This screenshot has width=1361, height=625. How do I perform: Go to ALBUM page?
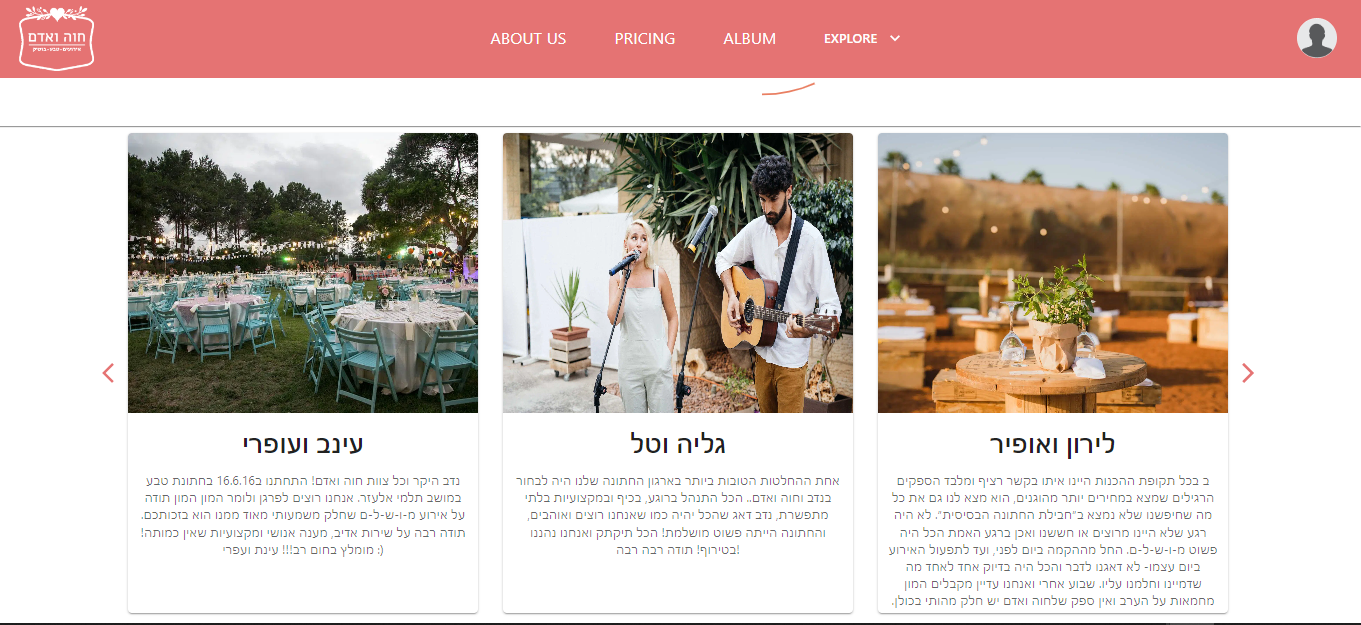pyautogui.click(x=750, y=38)
